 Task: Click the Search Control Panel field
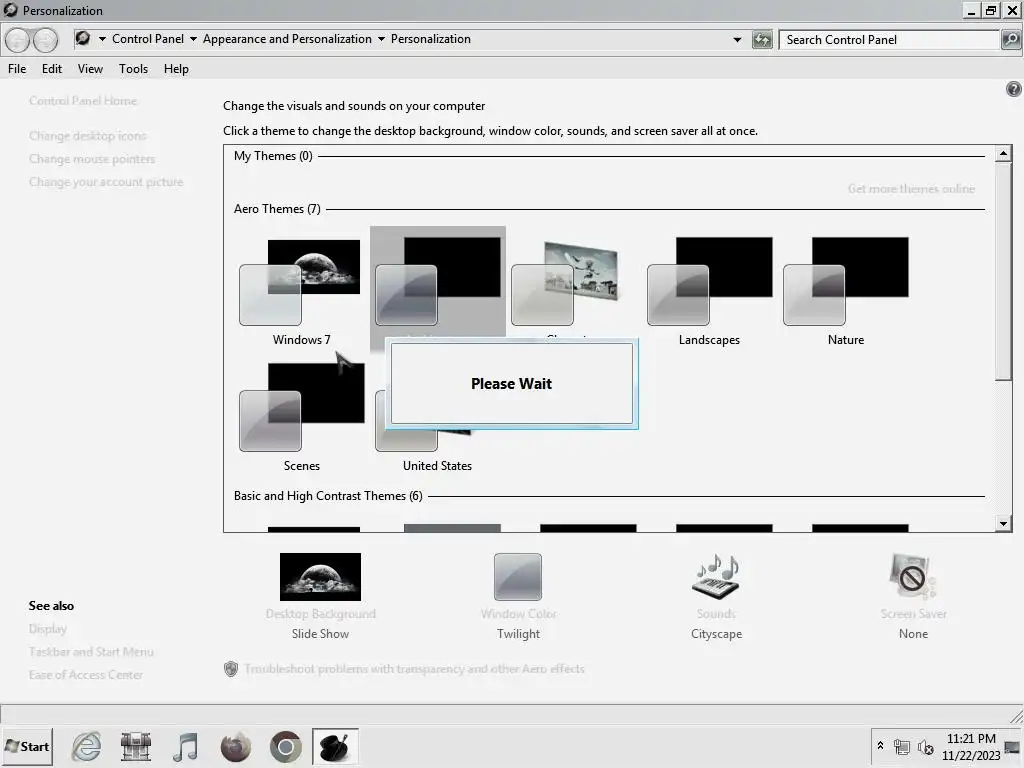coord(889,40)
